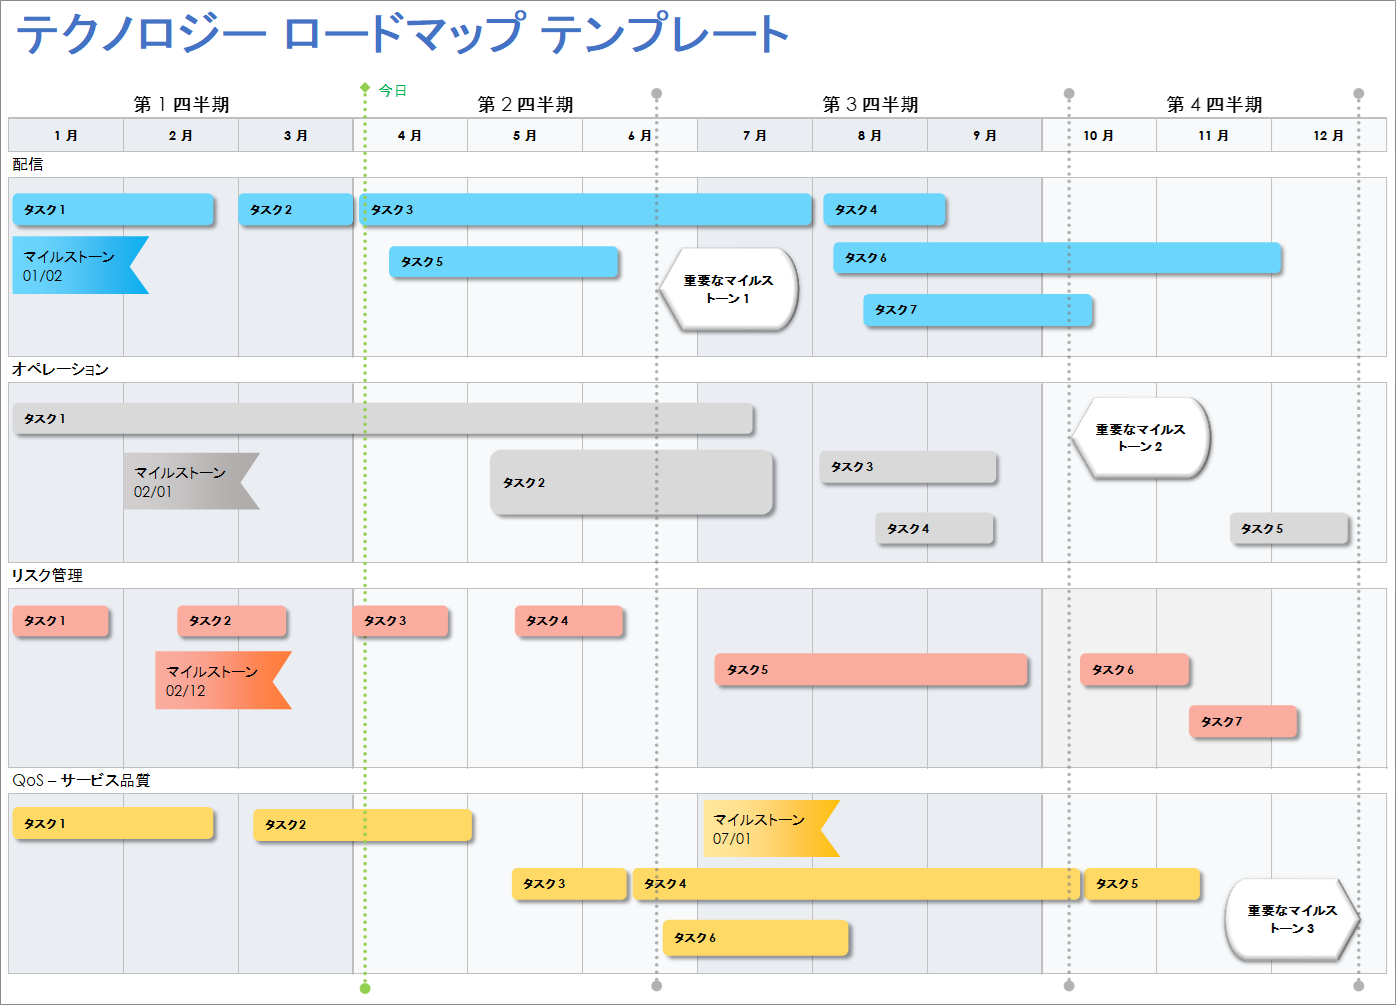Click the 7 月 month cell

click(x=755, y=135)
